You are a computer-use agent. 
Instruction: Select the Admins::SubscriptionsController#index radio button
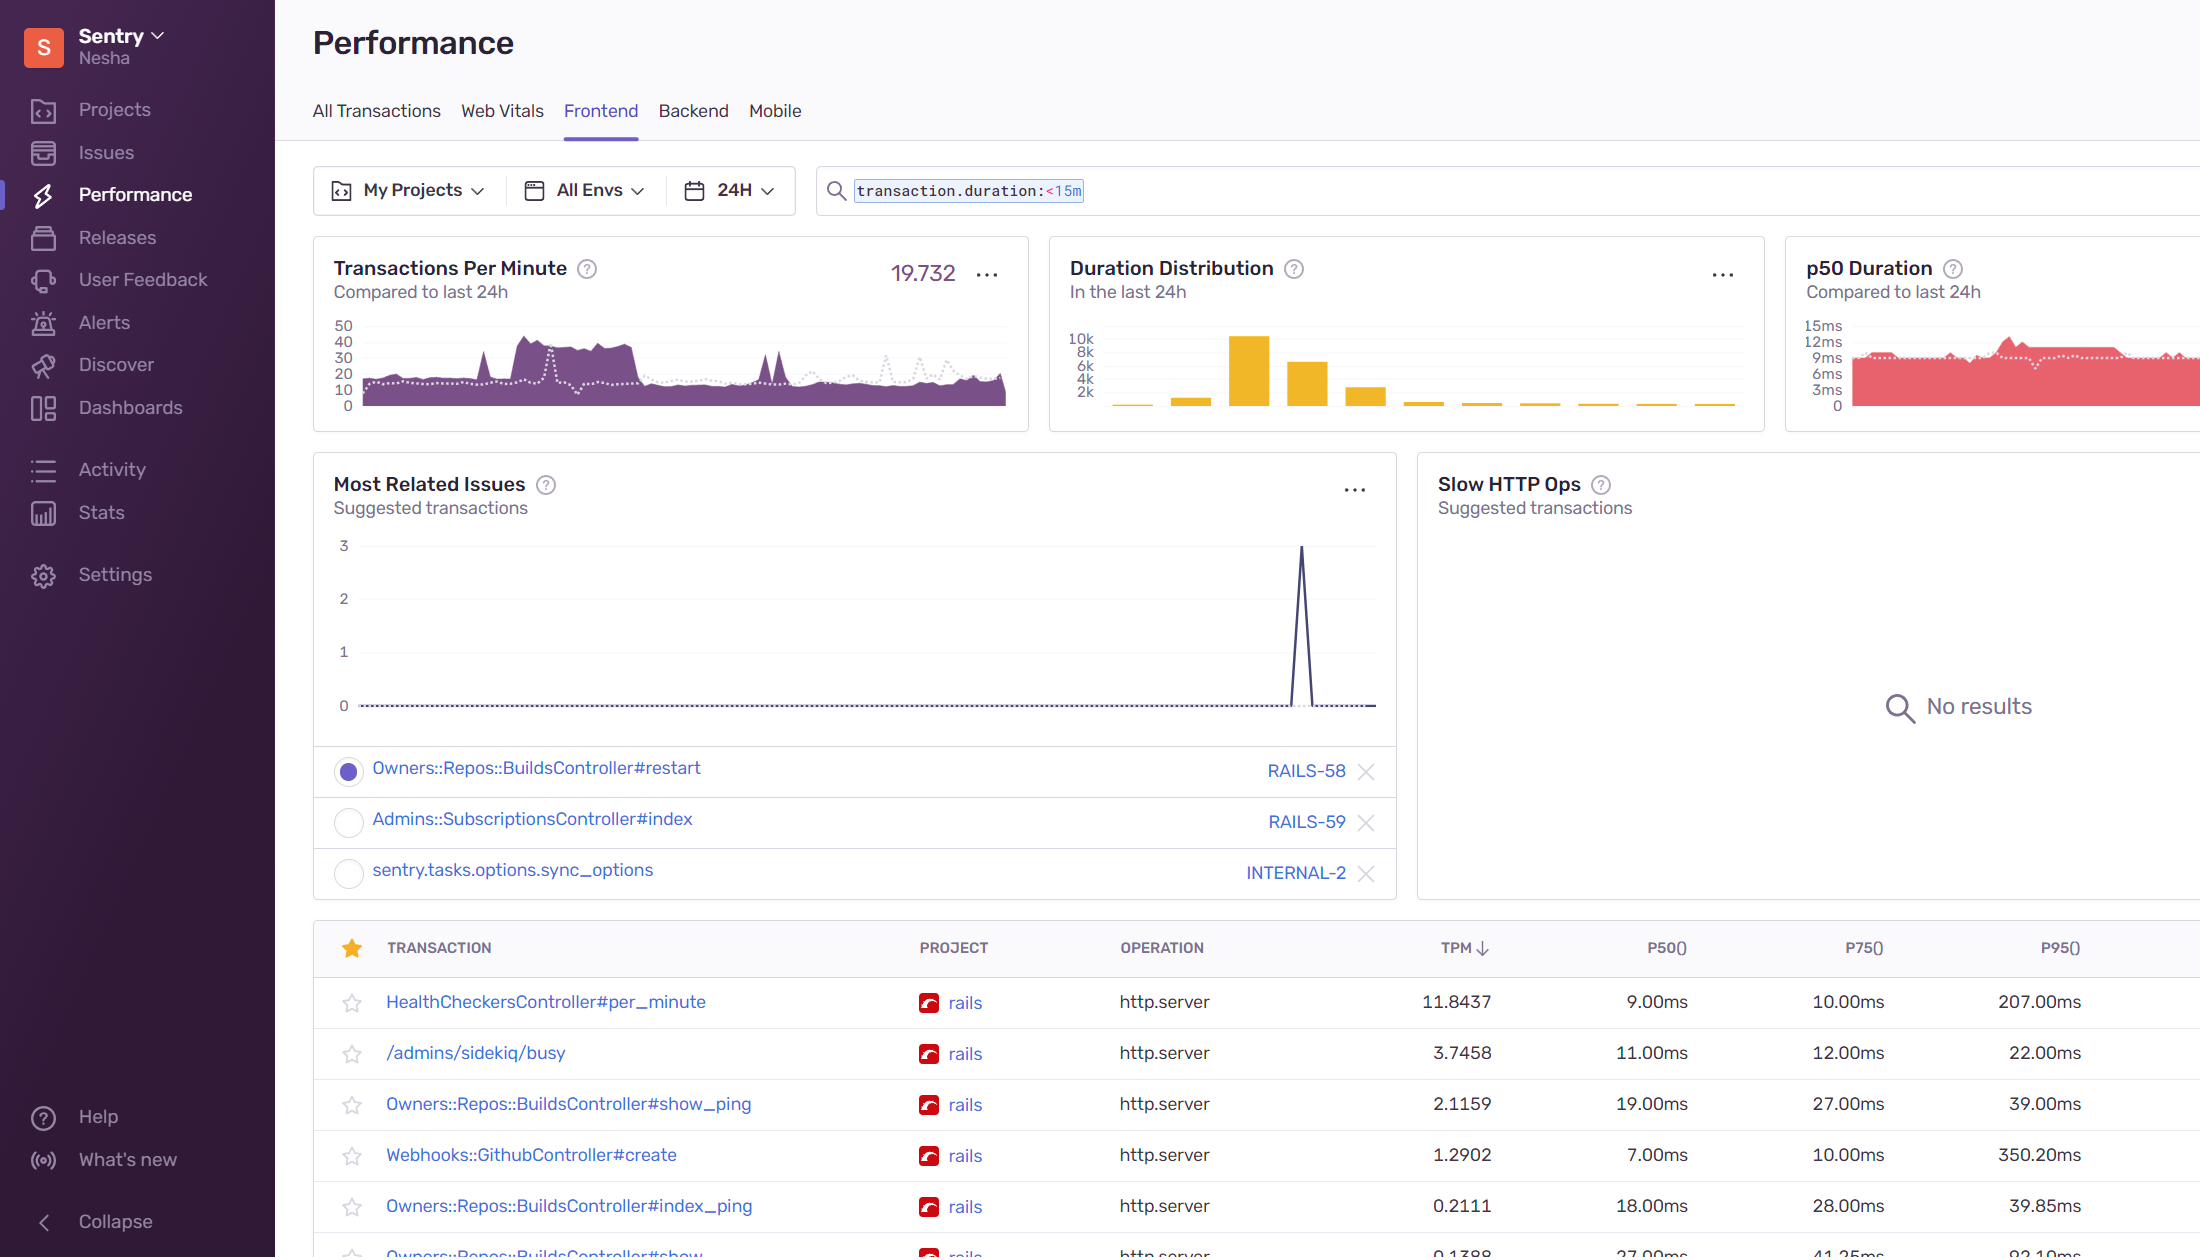point(348,823)
